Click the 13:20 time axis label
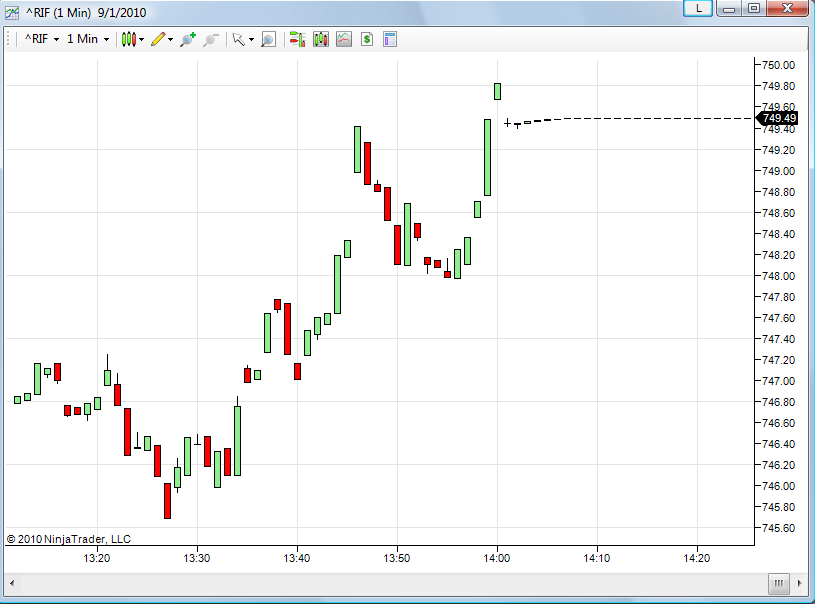The width and height of the screenshot is (815, 604). coord(97,558)
